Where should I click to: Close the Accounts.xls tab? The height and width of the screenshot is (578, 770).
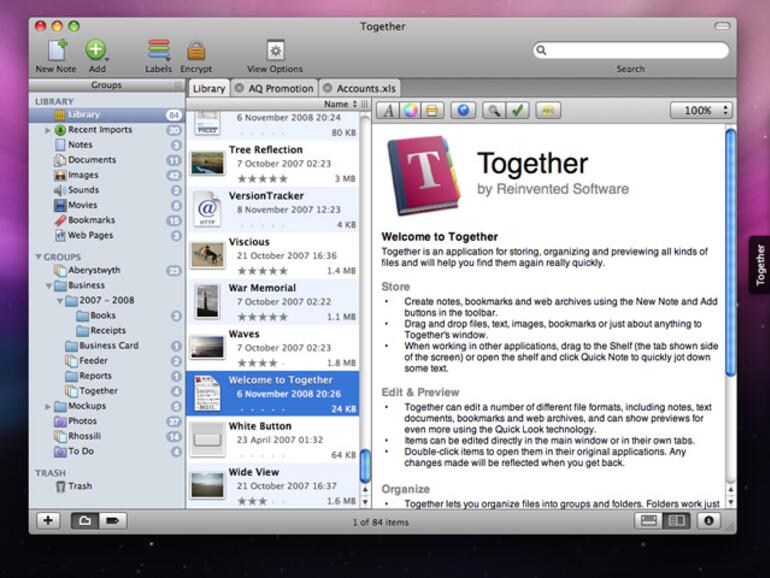click(328, 88)
